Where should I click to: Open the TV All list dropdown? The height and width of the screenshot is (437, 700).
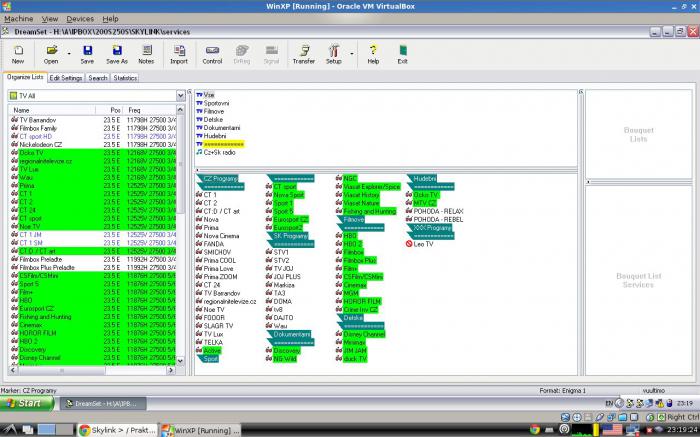[x=180, y=96]
